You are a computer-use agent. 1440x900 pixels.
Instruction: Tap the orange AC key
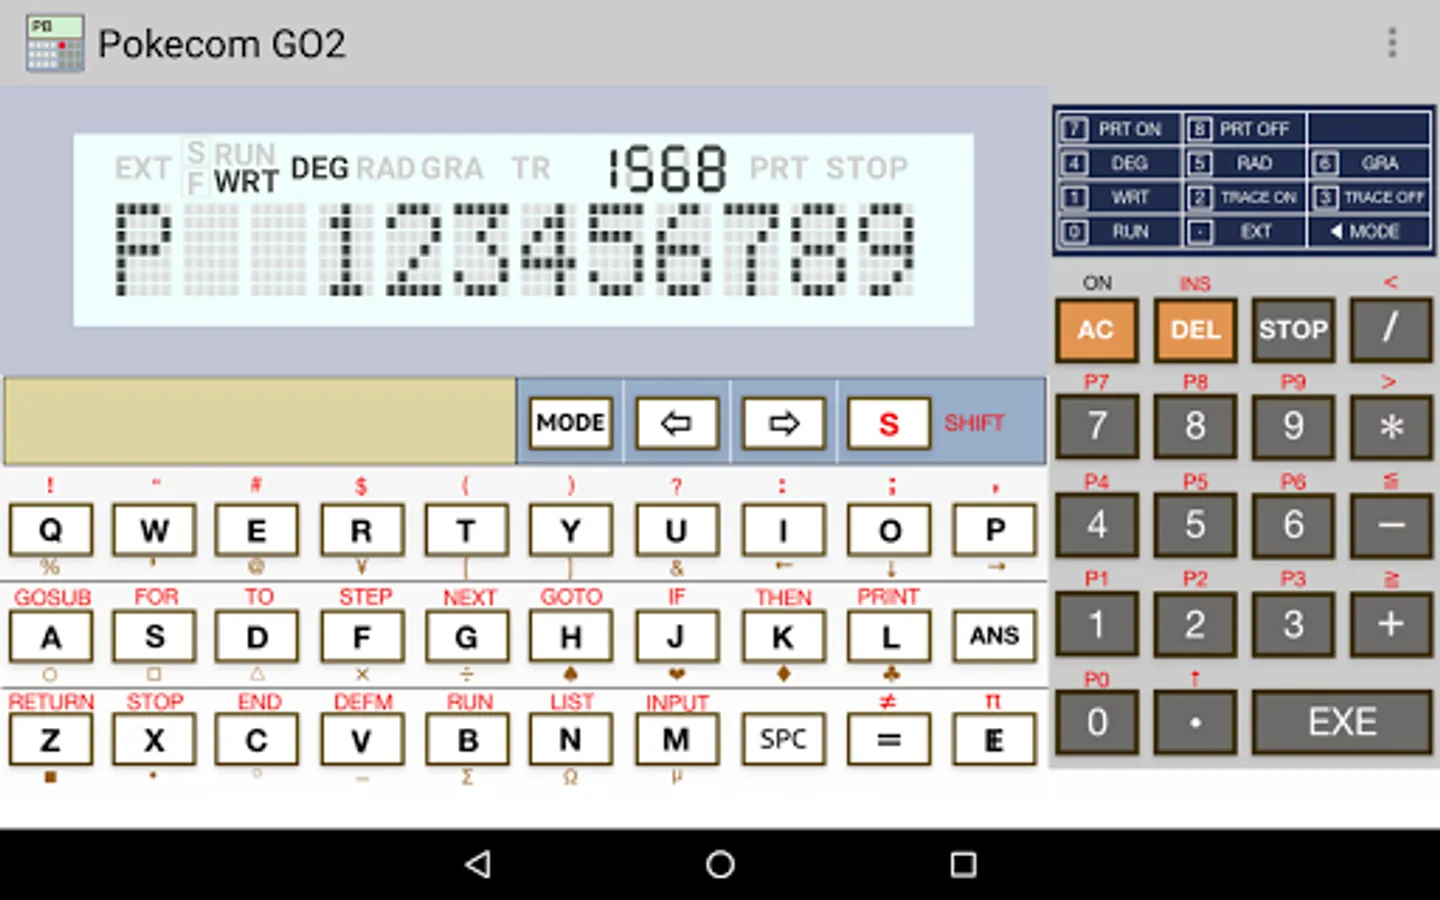[1096, 330]
